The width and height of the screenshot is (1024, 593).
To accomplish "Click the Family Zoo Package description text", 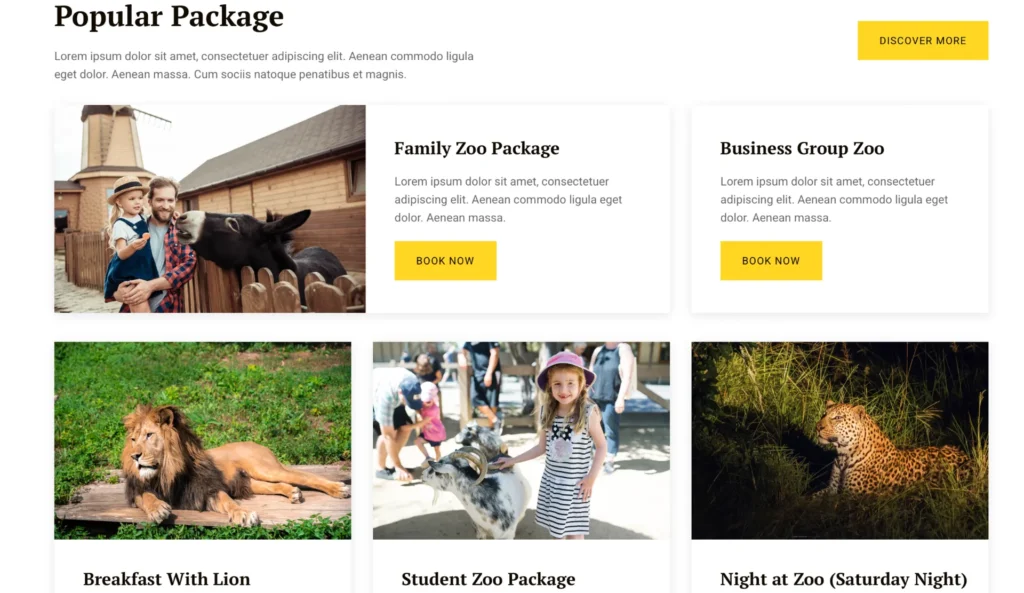I will pyautogui.click(x=507, y=199).
